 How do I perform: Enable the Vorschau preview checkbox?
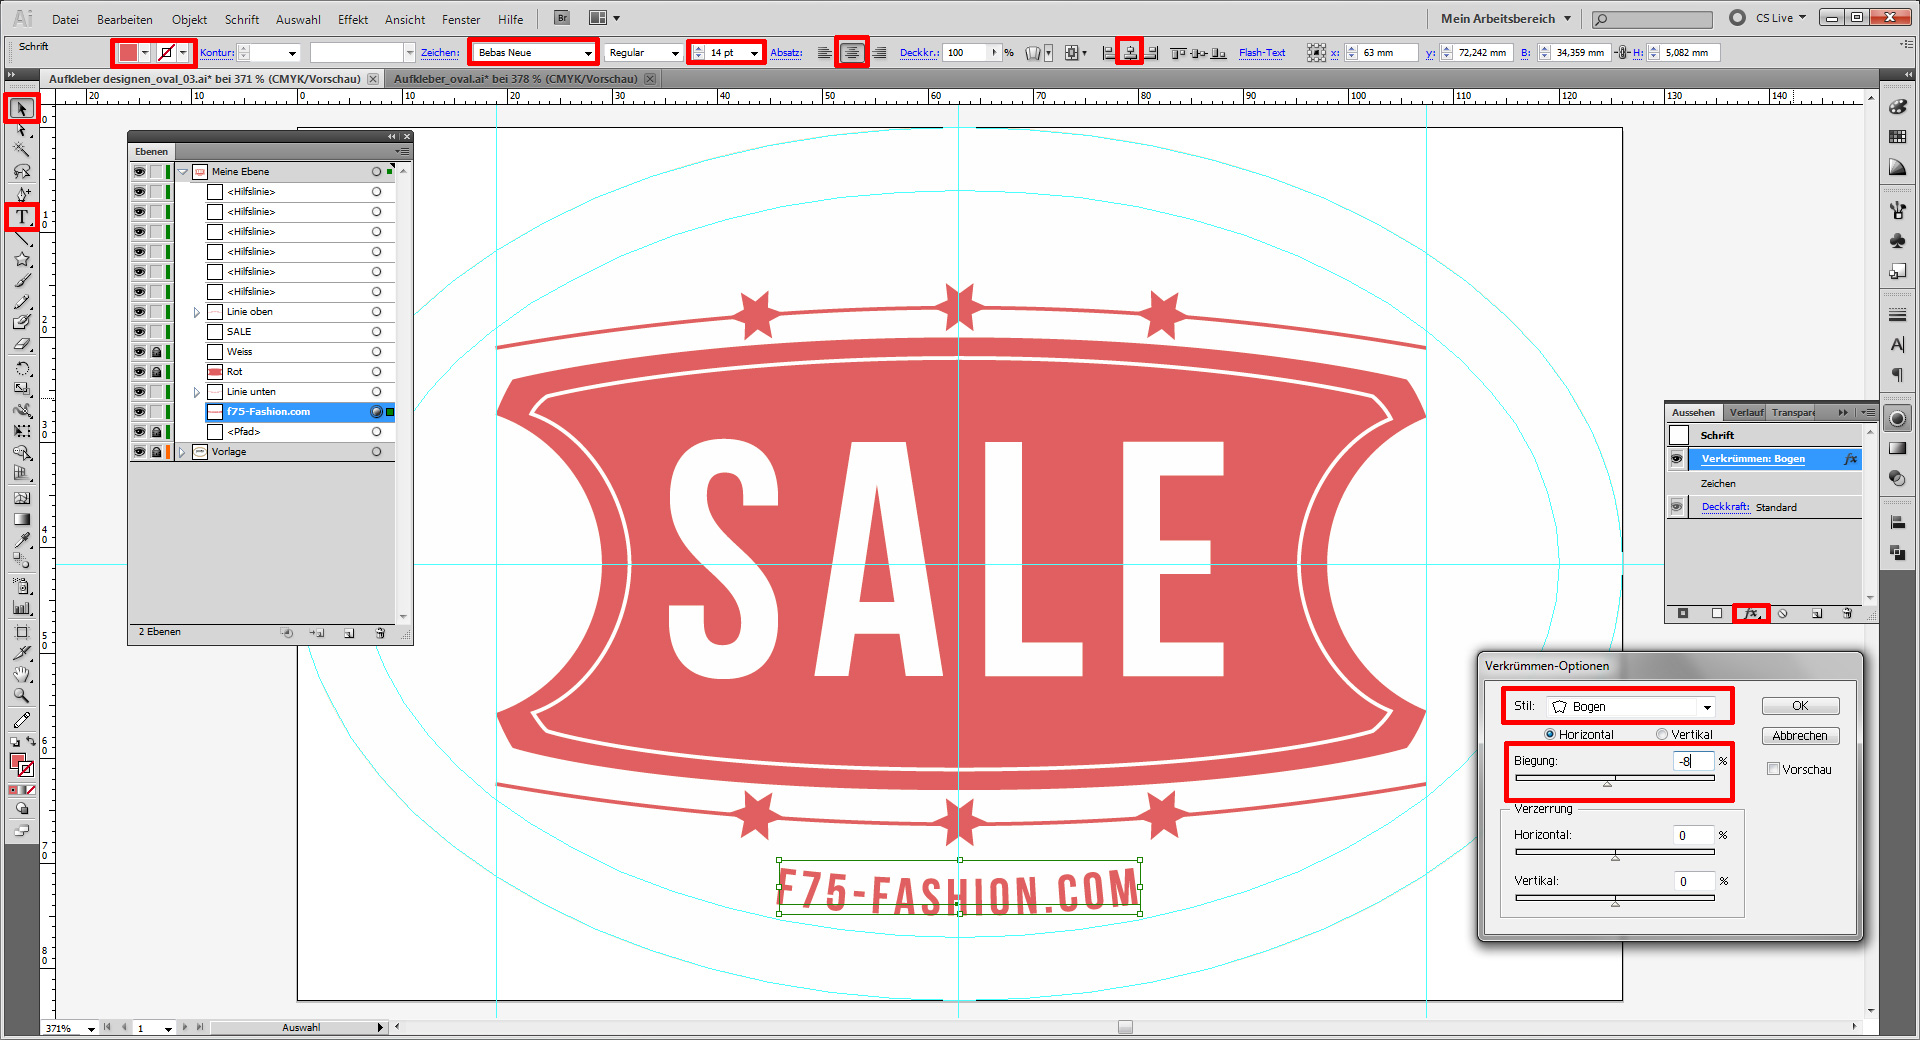pyautogui.click(x=1773, y=769)
